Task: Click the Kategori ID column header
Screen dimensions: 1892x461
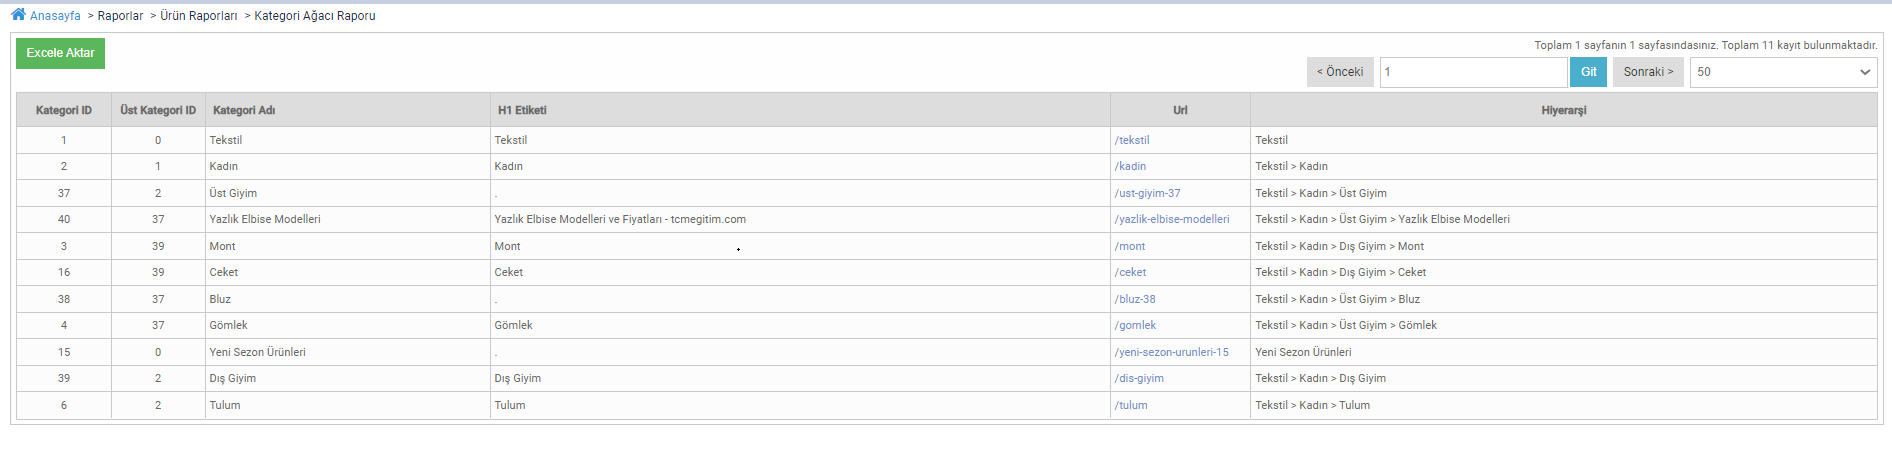Action: click(64, 110)
